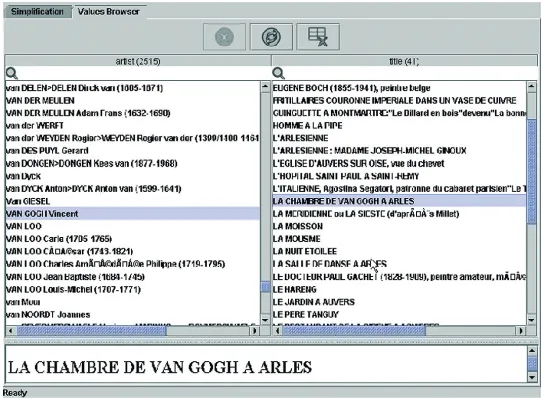Select artist row Van GIESEL
542x398 pixels.
pos(133,201)
